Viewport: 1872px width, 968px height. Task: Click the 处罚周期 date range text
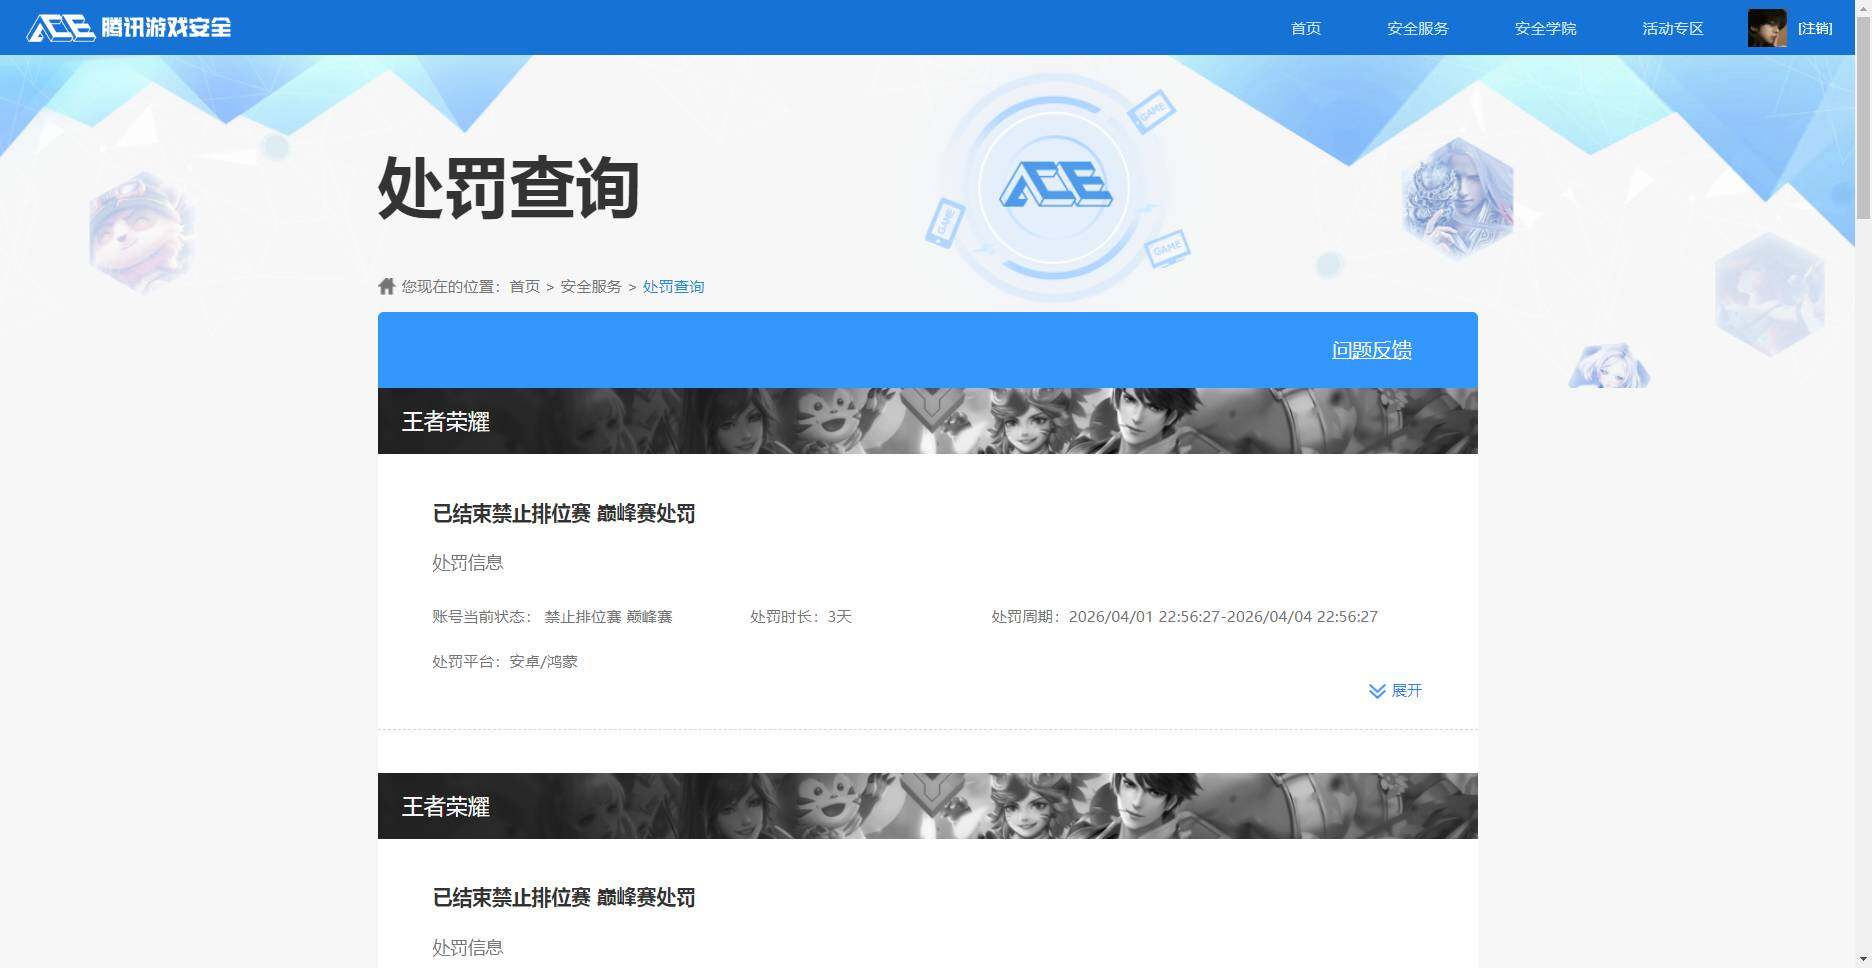pyautogui.click(x=1184, y=617)
